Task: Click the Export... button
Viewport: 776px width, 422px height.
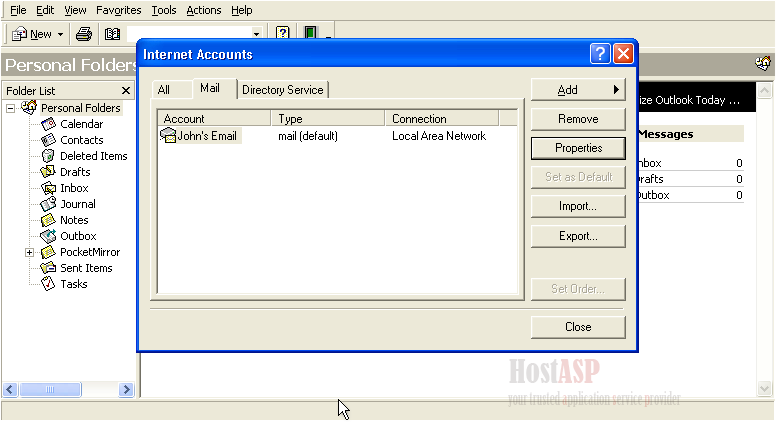Action: click(578, 236)
